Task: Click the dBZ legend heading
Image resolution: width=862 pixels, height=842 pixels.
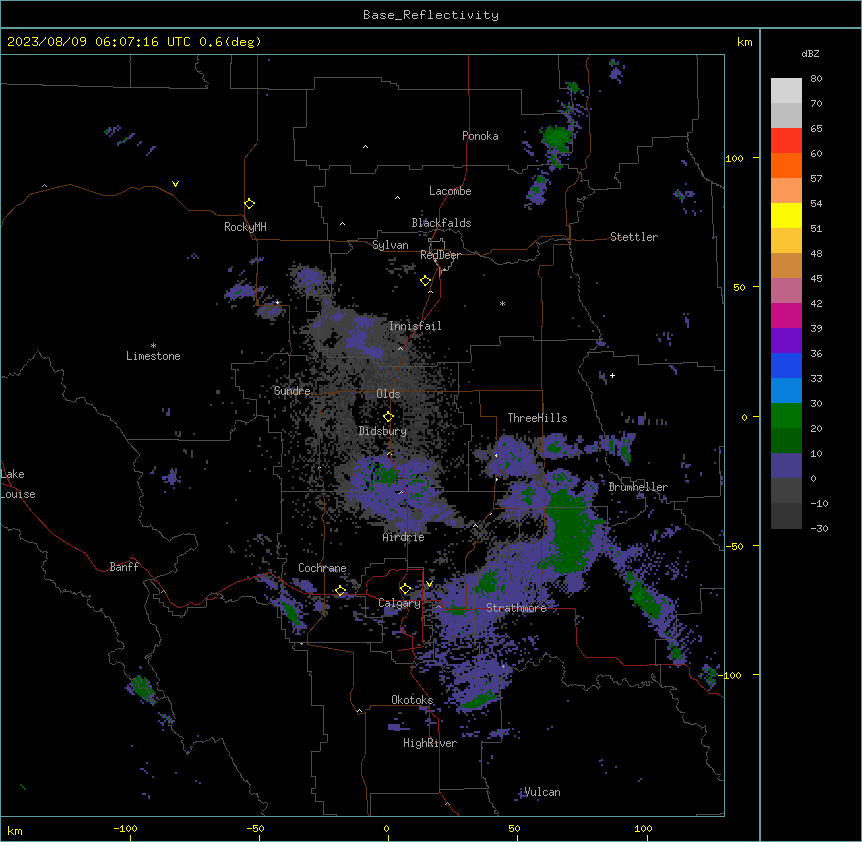Action: pos(810,54)
